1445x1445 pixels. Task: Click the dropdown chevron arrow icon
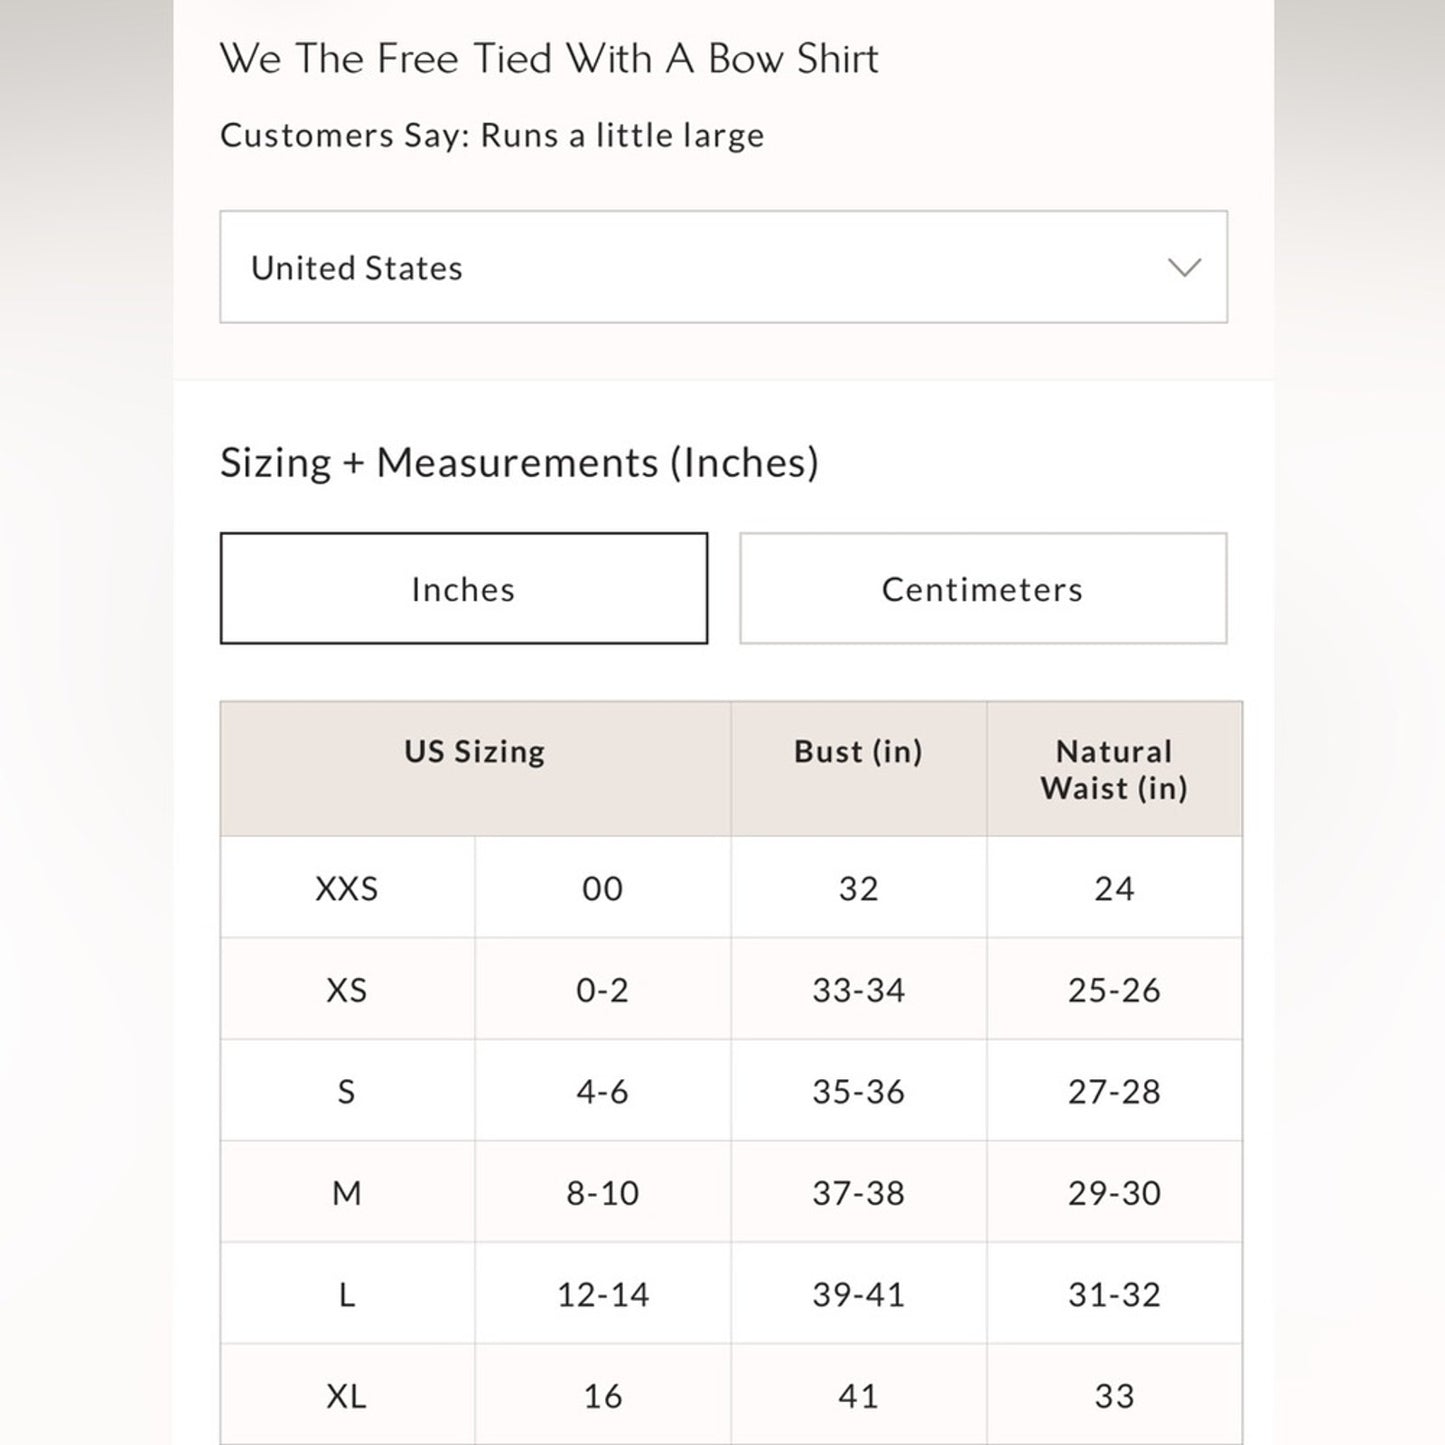click(x=1184, y=267)
